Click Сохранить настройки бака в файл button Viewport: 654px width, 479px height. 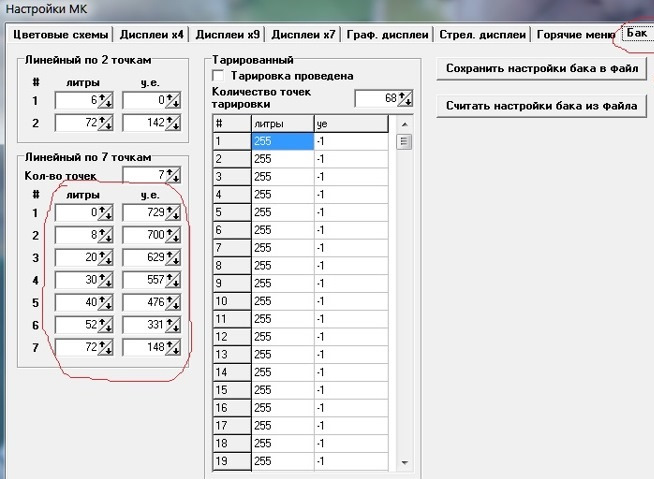542,68
